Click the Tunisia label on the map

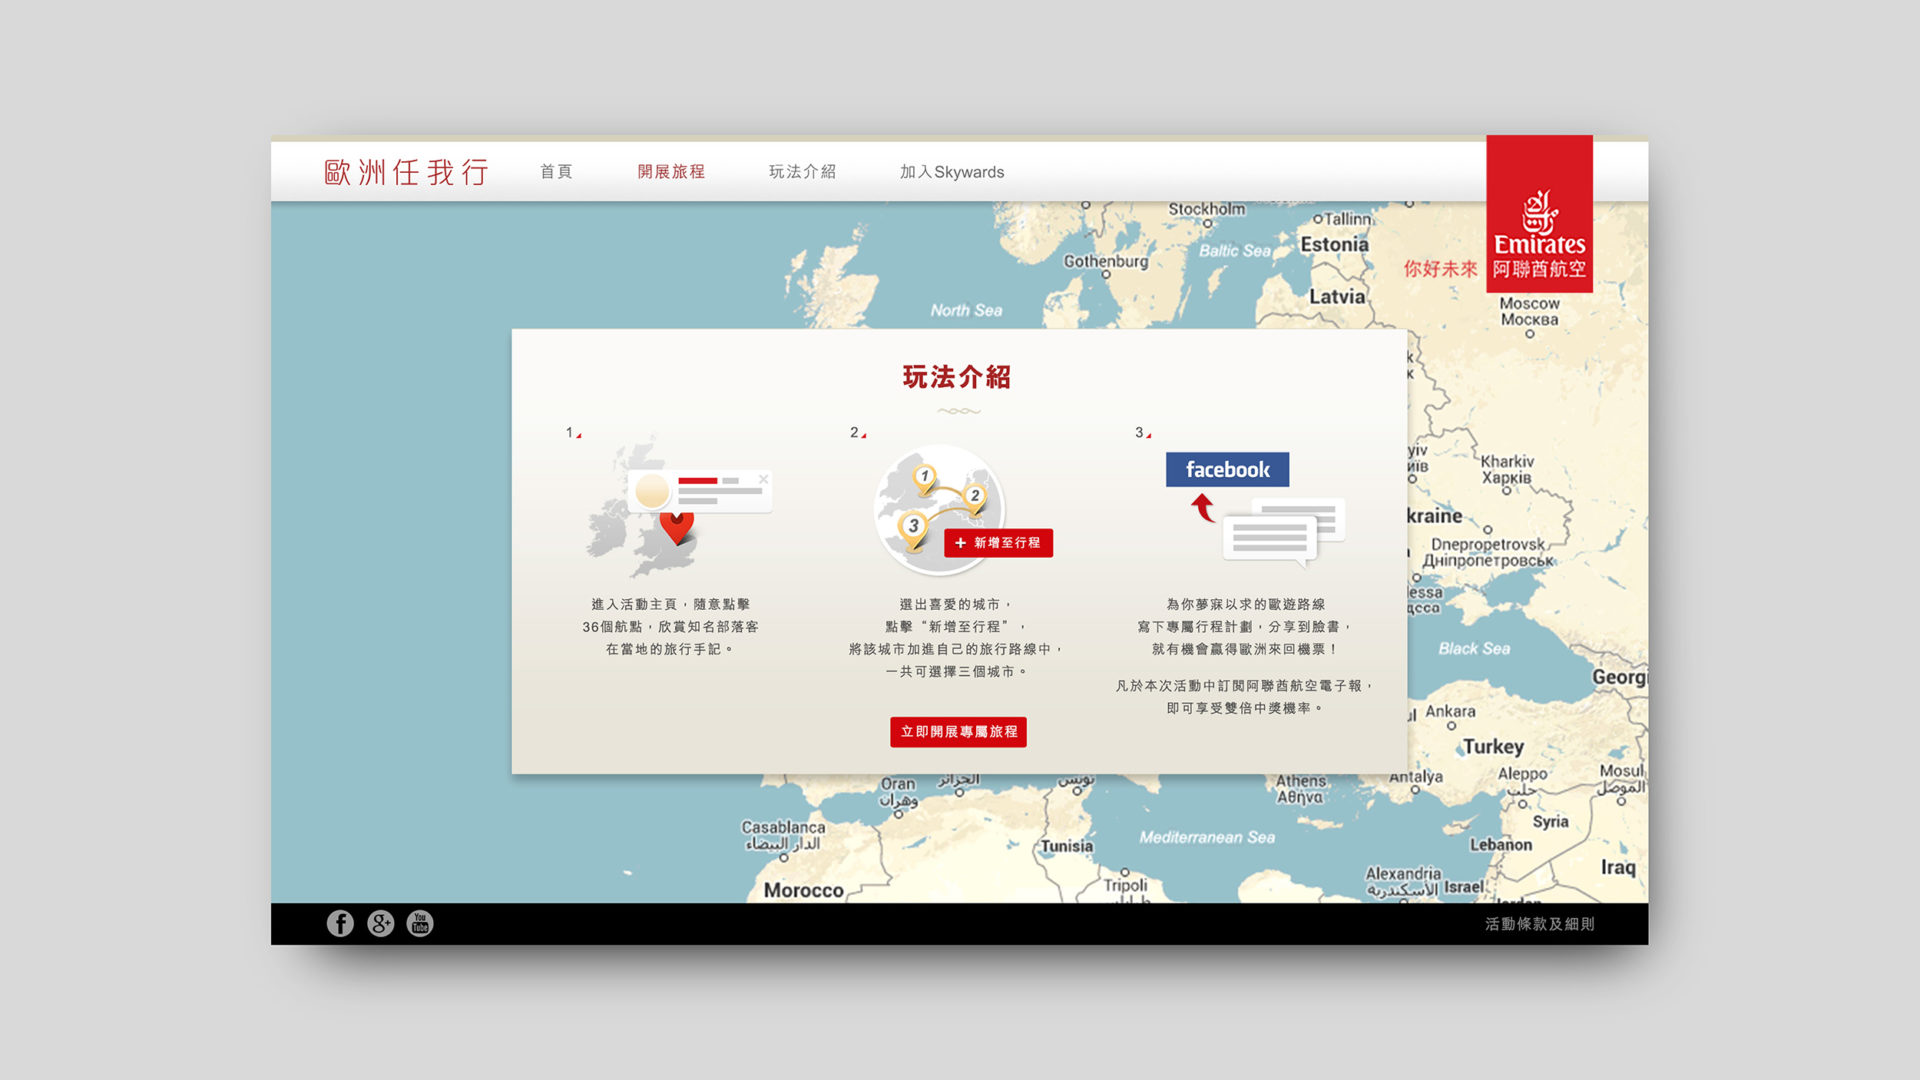[1066, 846]
